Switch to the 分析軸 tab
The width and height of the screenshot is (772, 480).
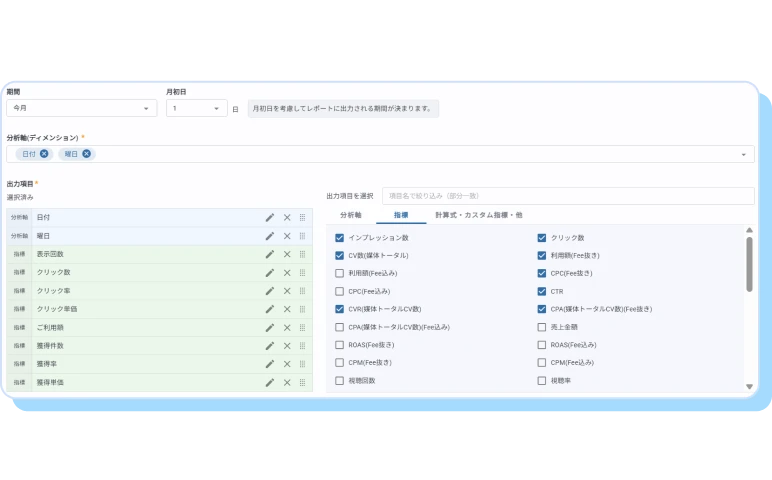(x=351, y=215)
